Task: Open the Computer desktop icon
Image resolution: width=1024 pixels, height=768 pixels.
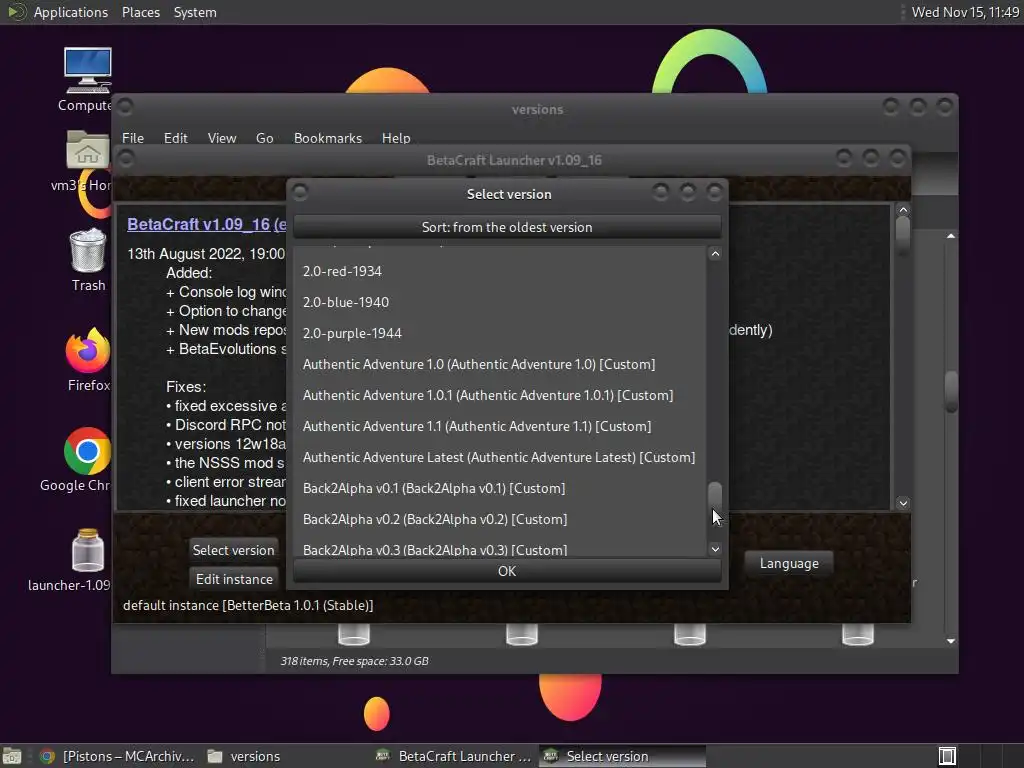Action: pyautogui.click(x=87, y=78)
